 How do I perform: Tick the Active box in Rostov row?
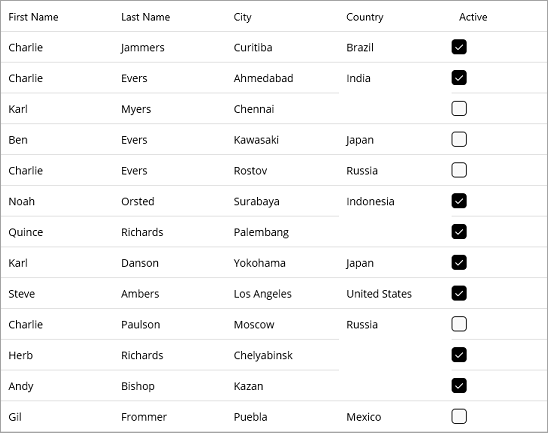[x=459, y=170]
